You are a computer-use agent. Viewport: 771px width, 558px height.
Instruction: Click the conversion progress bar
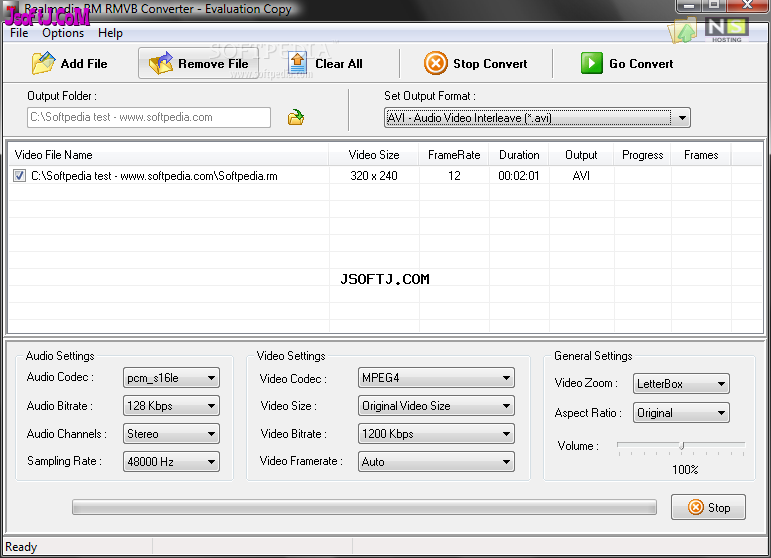click(x=364, y=507)
